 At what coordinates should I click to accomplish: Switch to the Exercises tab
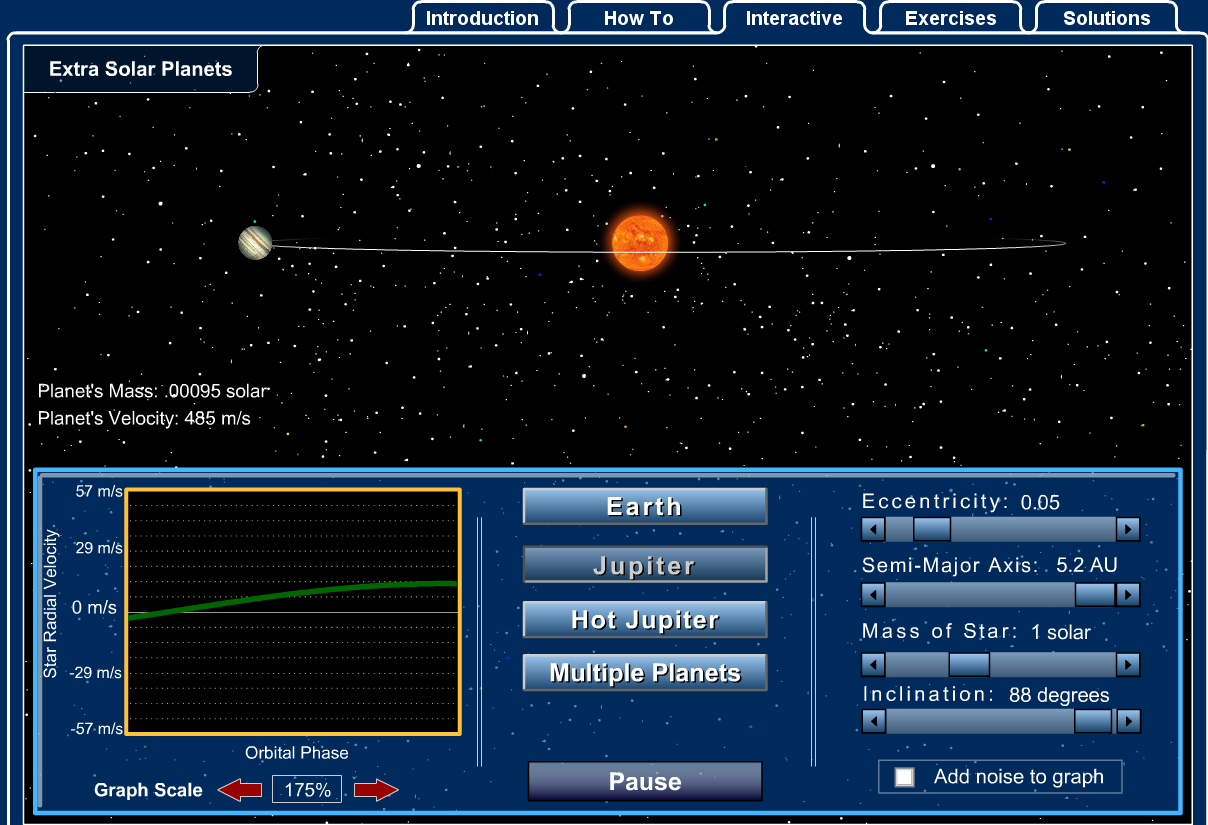tap(950, 18)
